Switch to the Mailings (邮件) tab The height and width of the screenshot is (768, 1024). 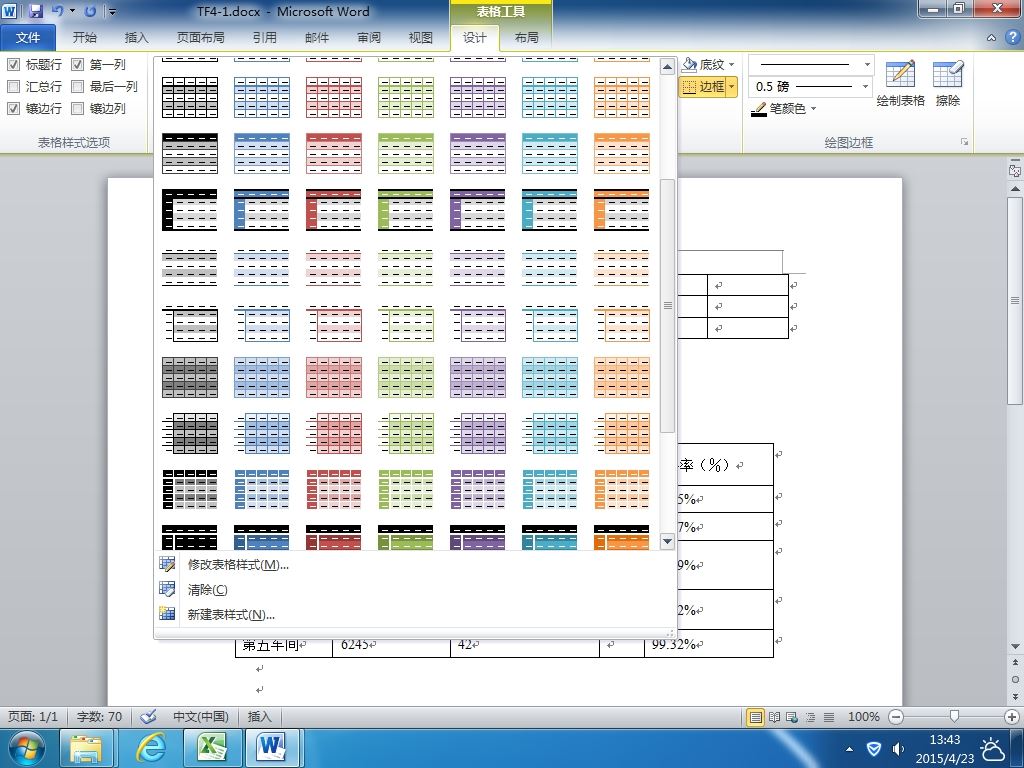tap(317, 38)
